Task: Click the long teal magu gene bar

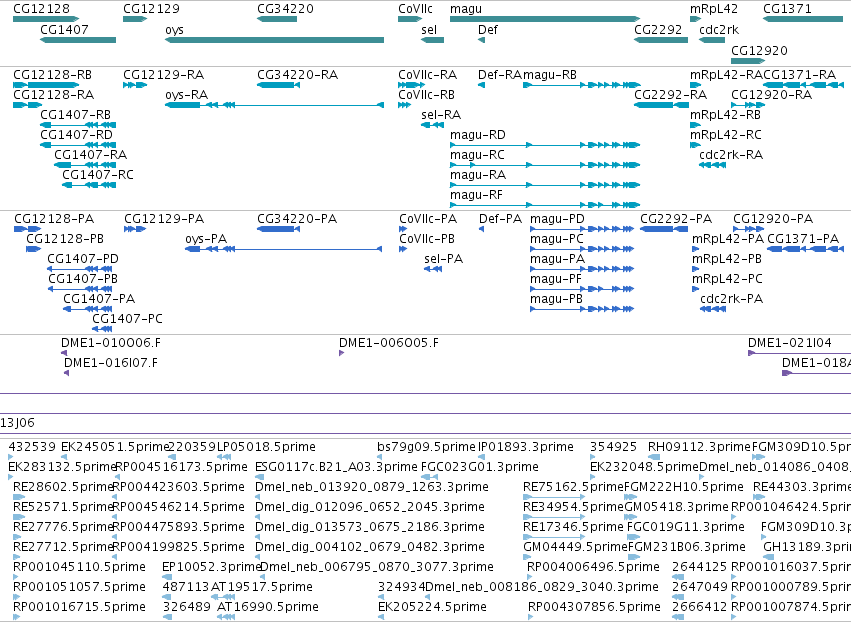Action: (545, 19)
